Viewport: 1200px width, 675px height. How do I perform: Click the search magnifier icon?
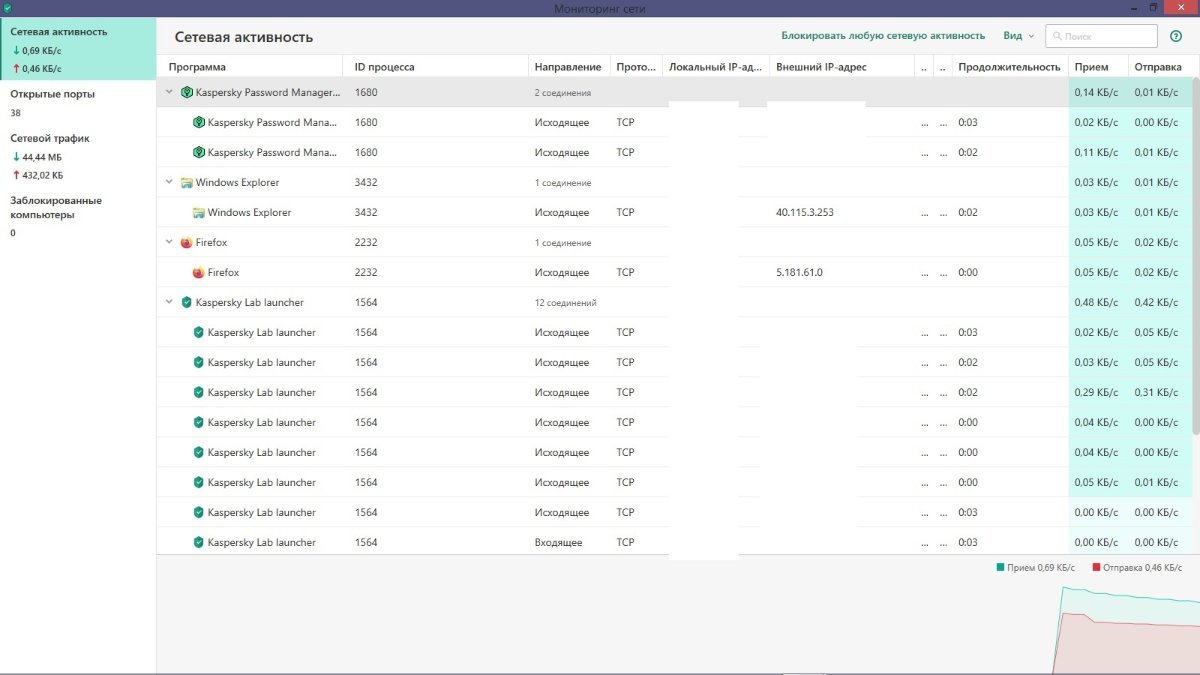[x=1056, y=36]
